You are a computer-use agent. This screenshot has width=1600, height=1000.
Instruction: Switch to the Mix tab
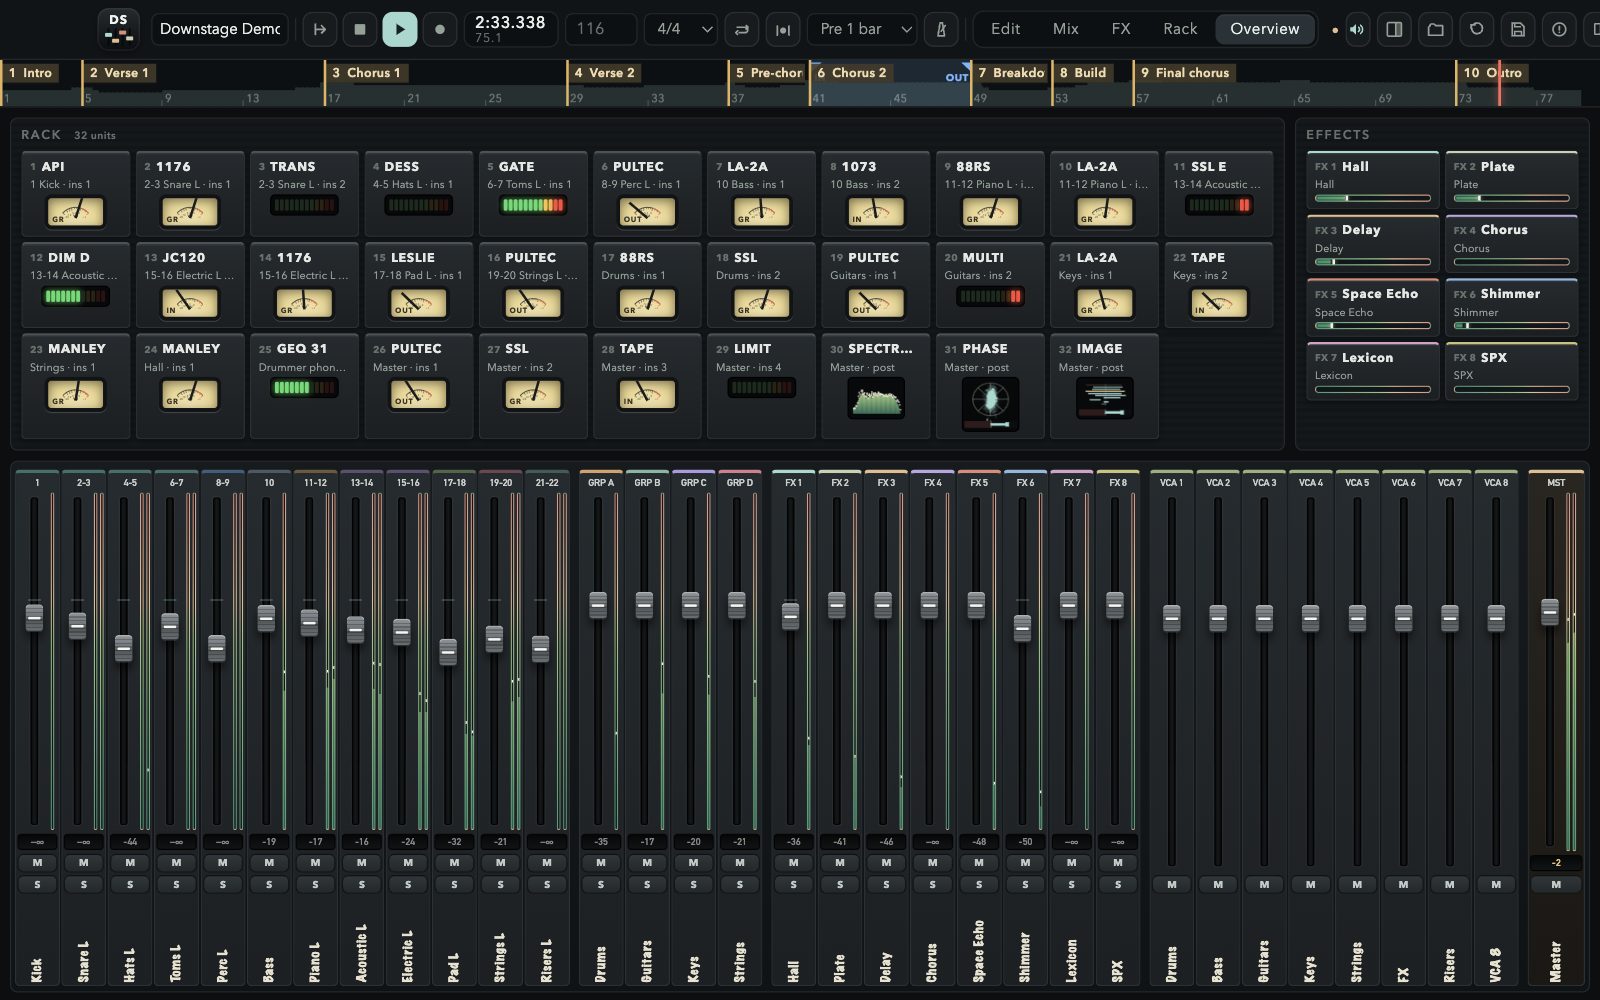point(1065,29)
